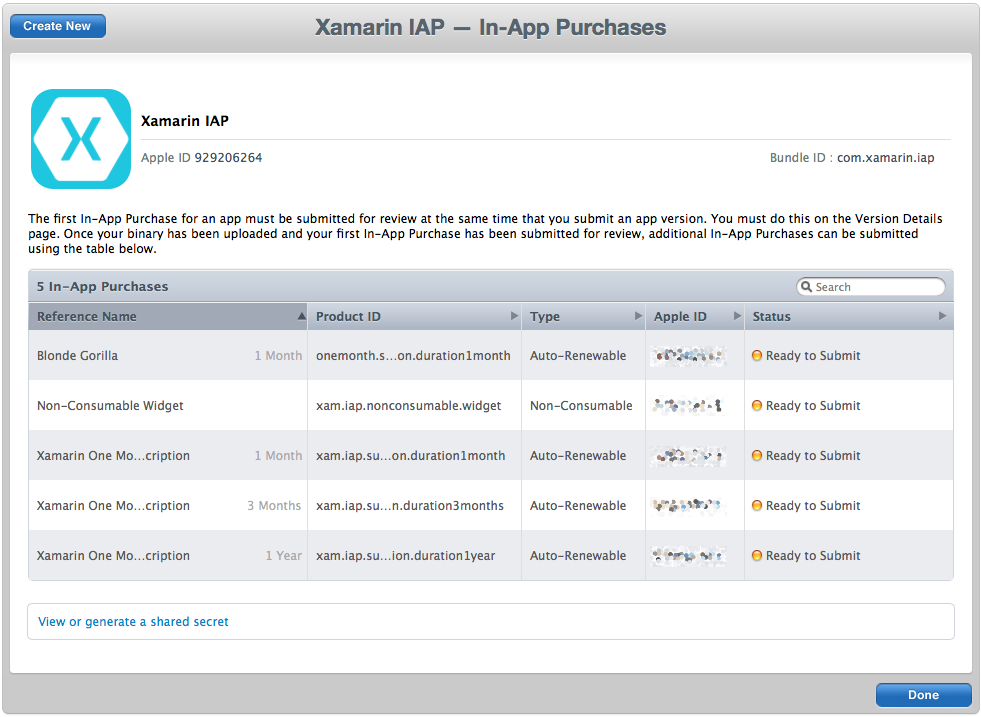Click the status icon beside Non-Consumable Widget
Image resolution: width=981 pixels, height=717 pixels.
click(756, 405)
